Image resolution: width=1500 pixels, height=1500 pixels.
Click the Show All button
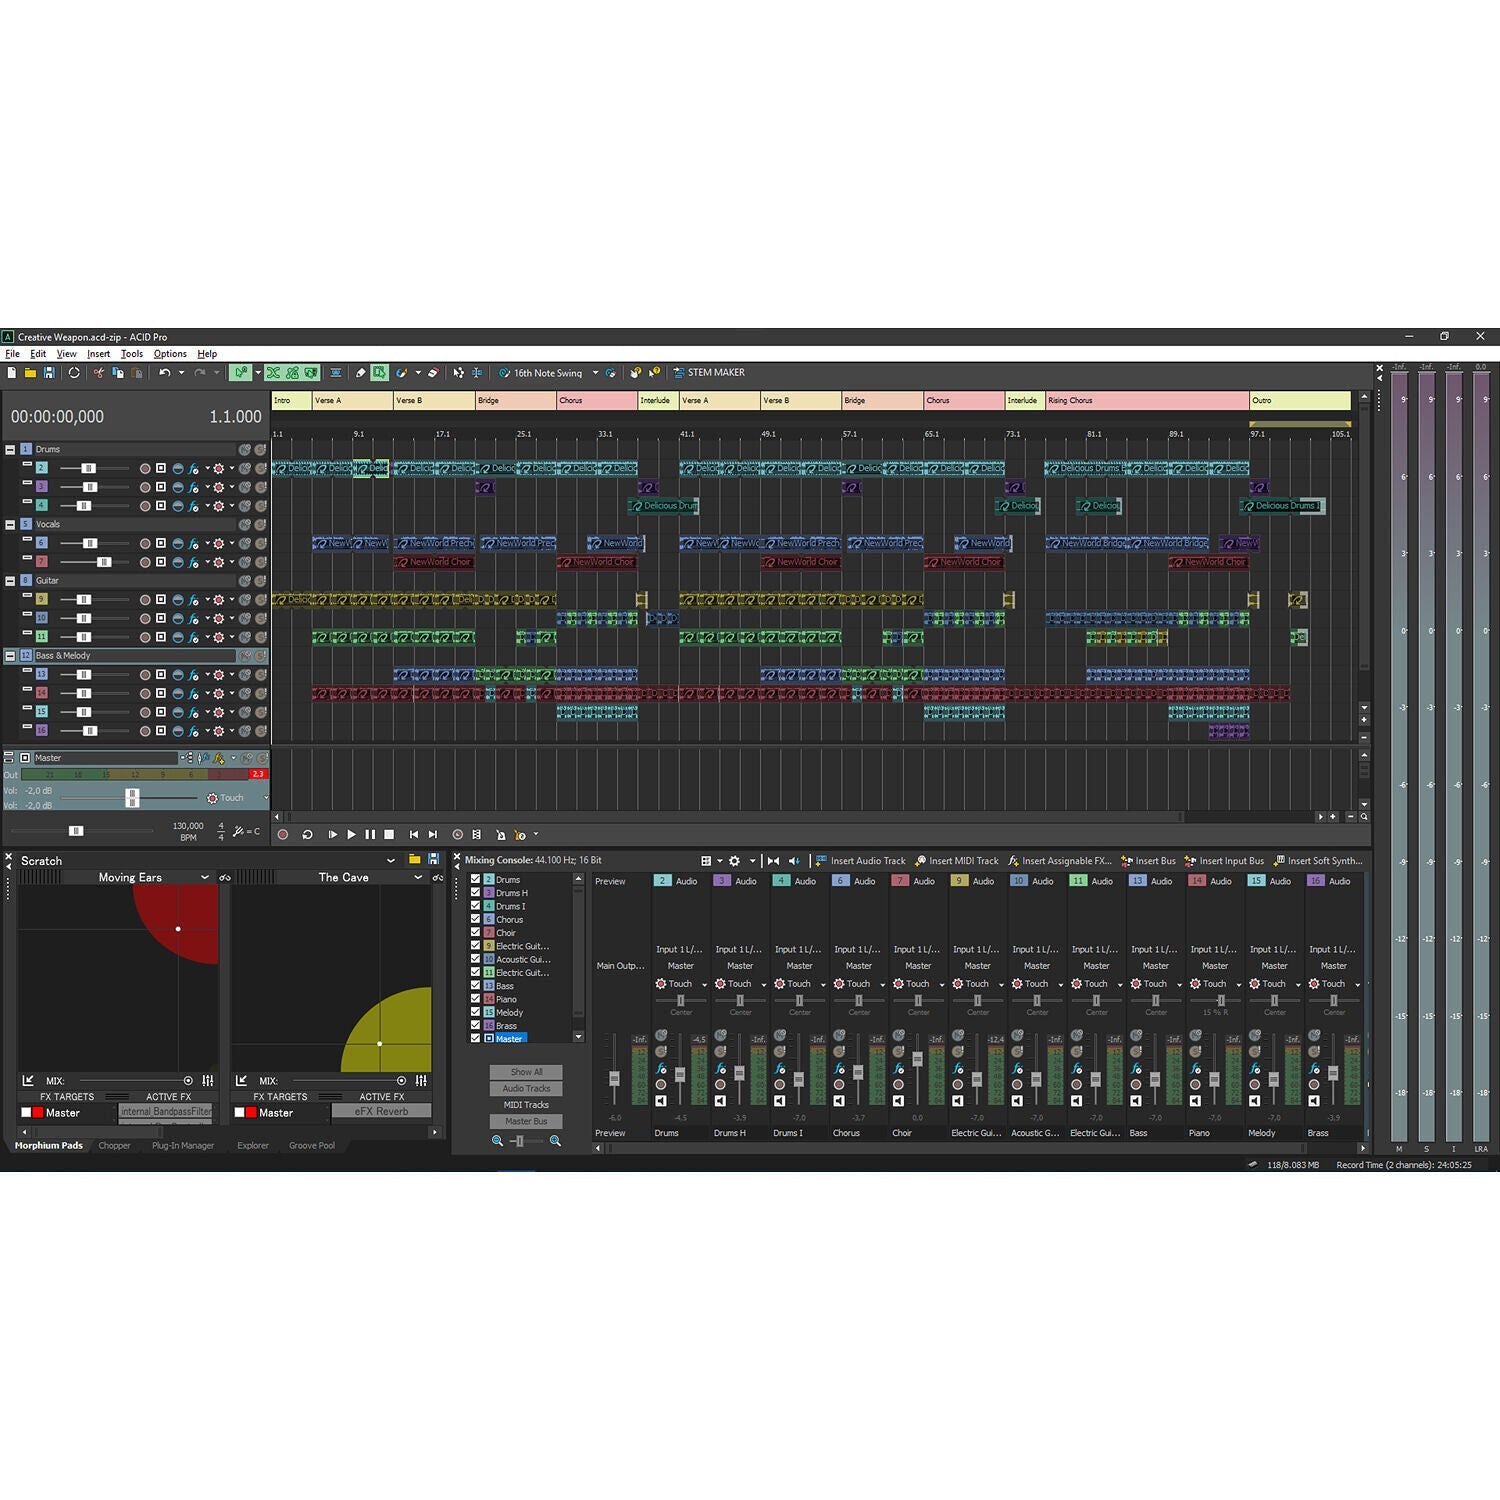526,1072
